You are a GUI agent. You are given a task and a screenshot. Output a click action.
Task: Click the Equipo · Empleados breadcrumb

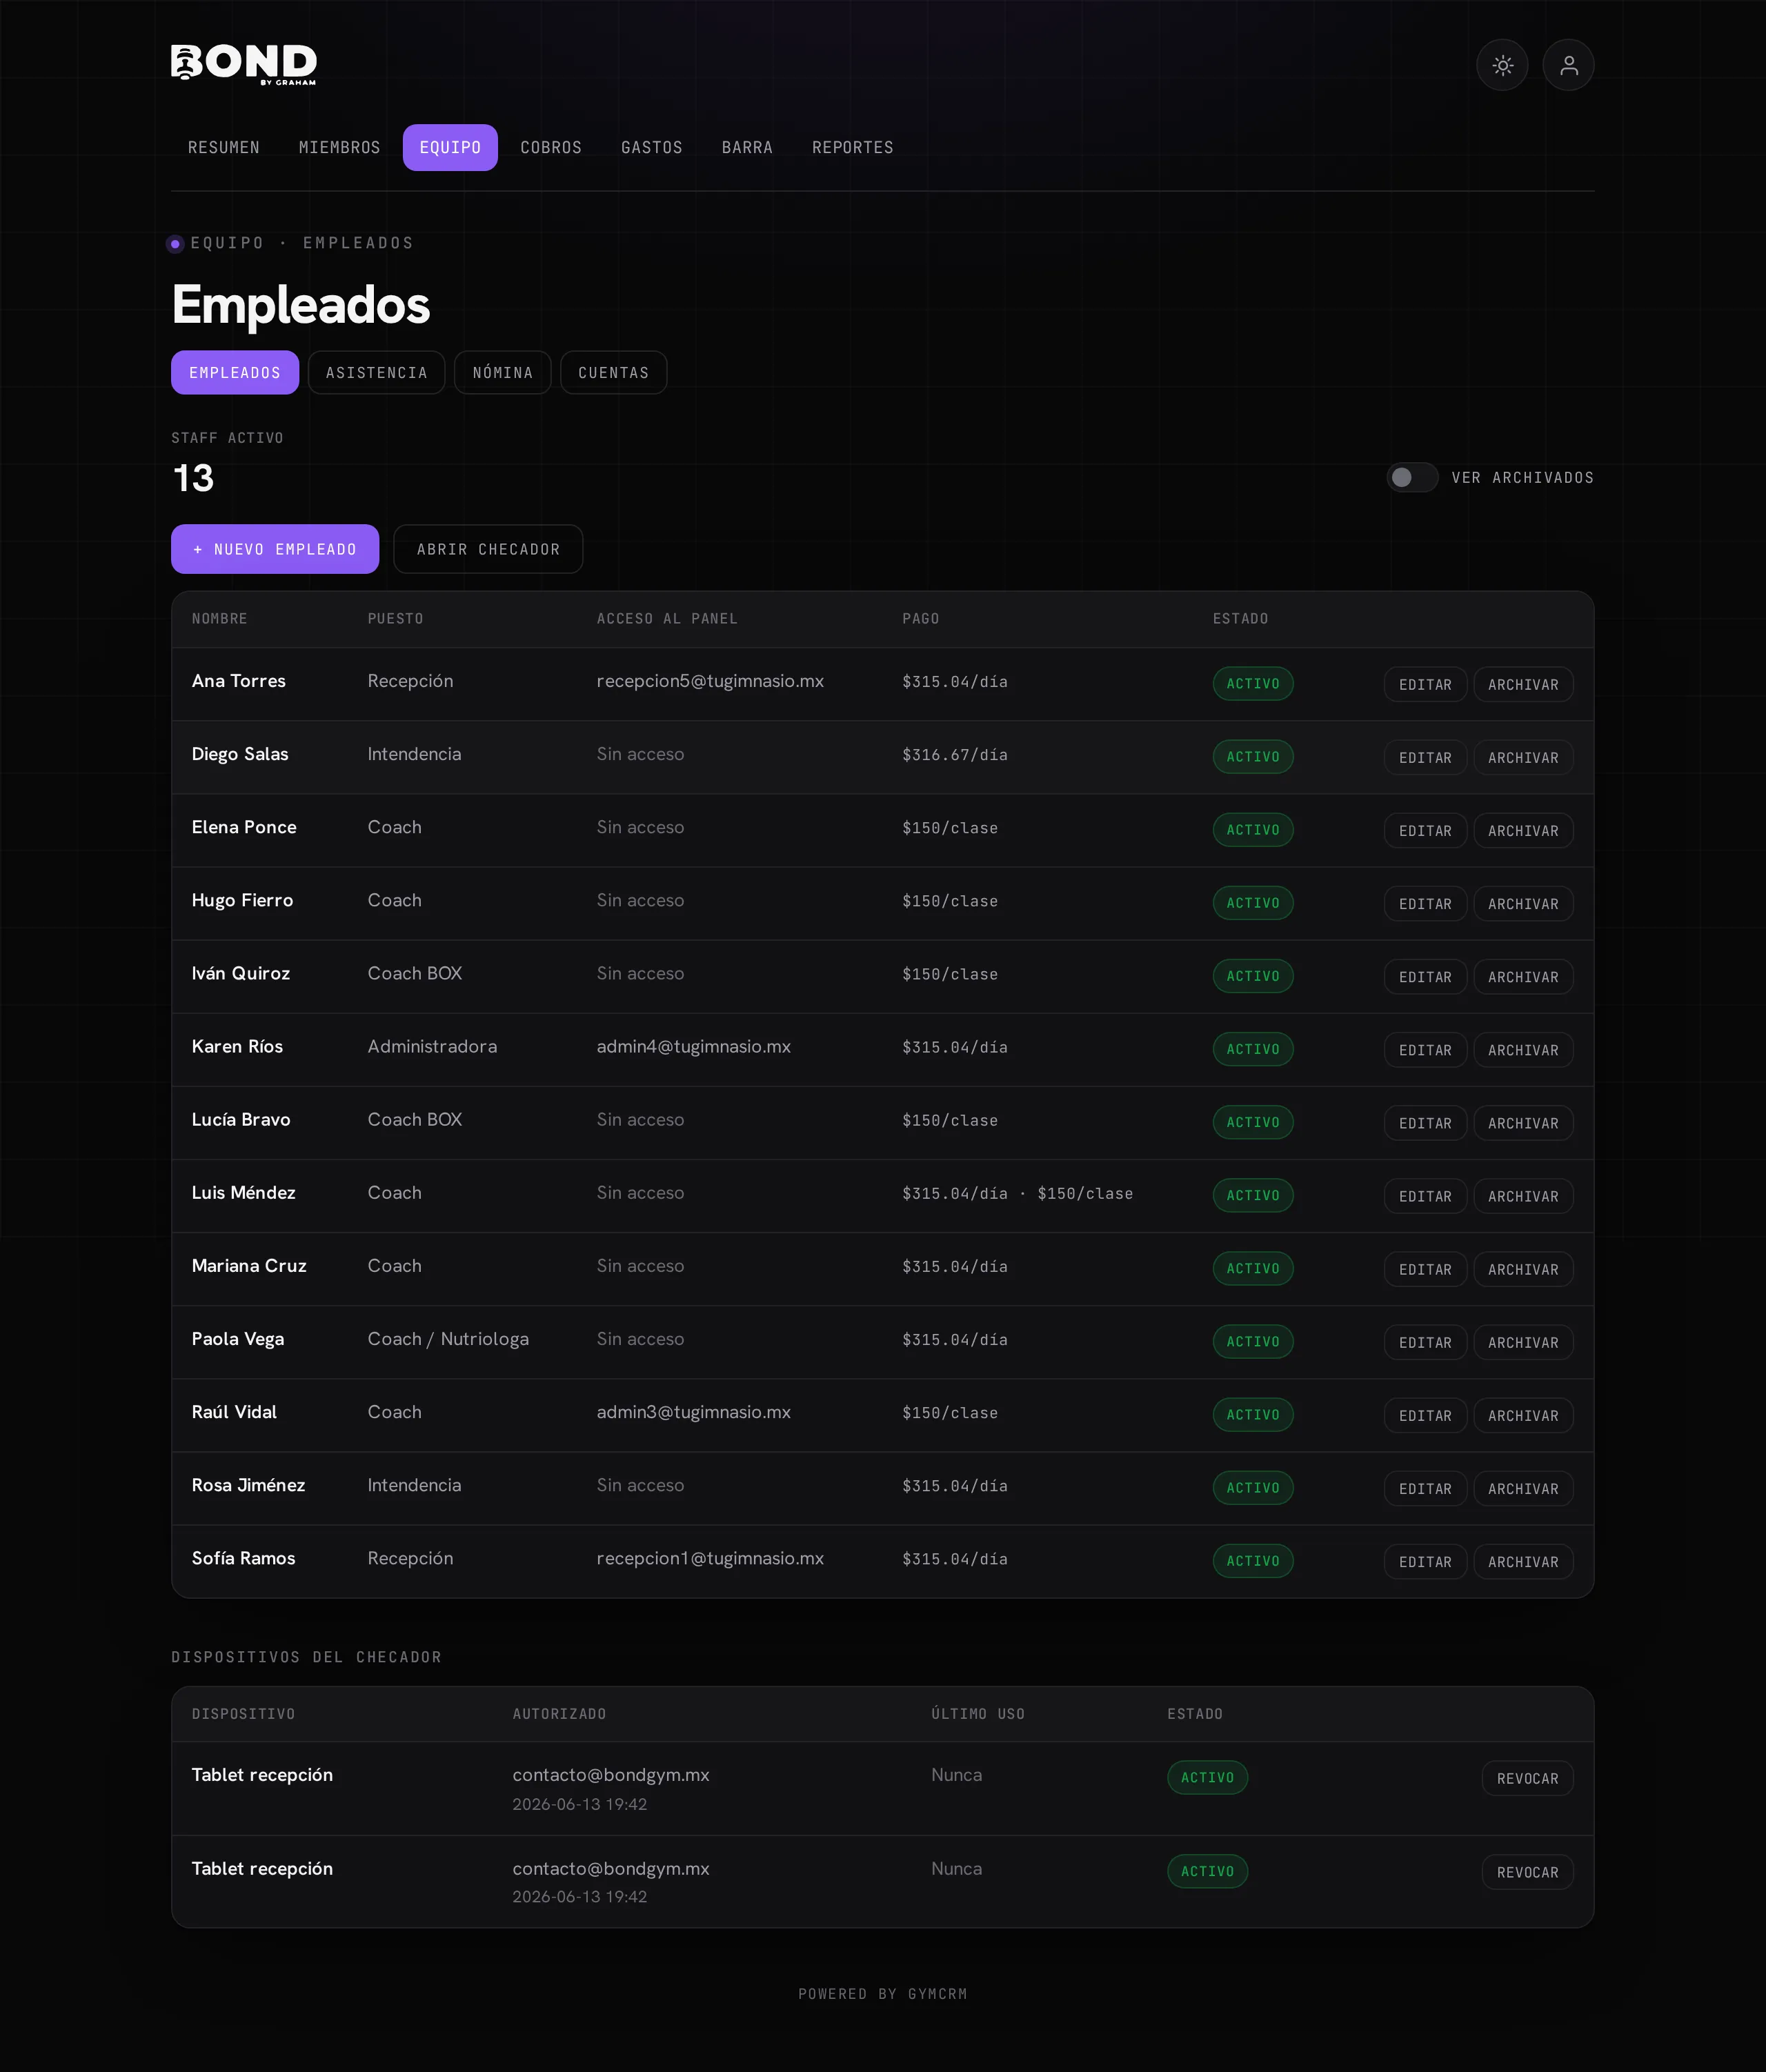(301, 243)
